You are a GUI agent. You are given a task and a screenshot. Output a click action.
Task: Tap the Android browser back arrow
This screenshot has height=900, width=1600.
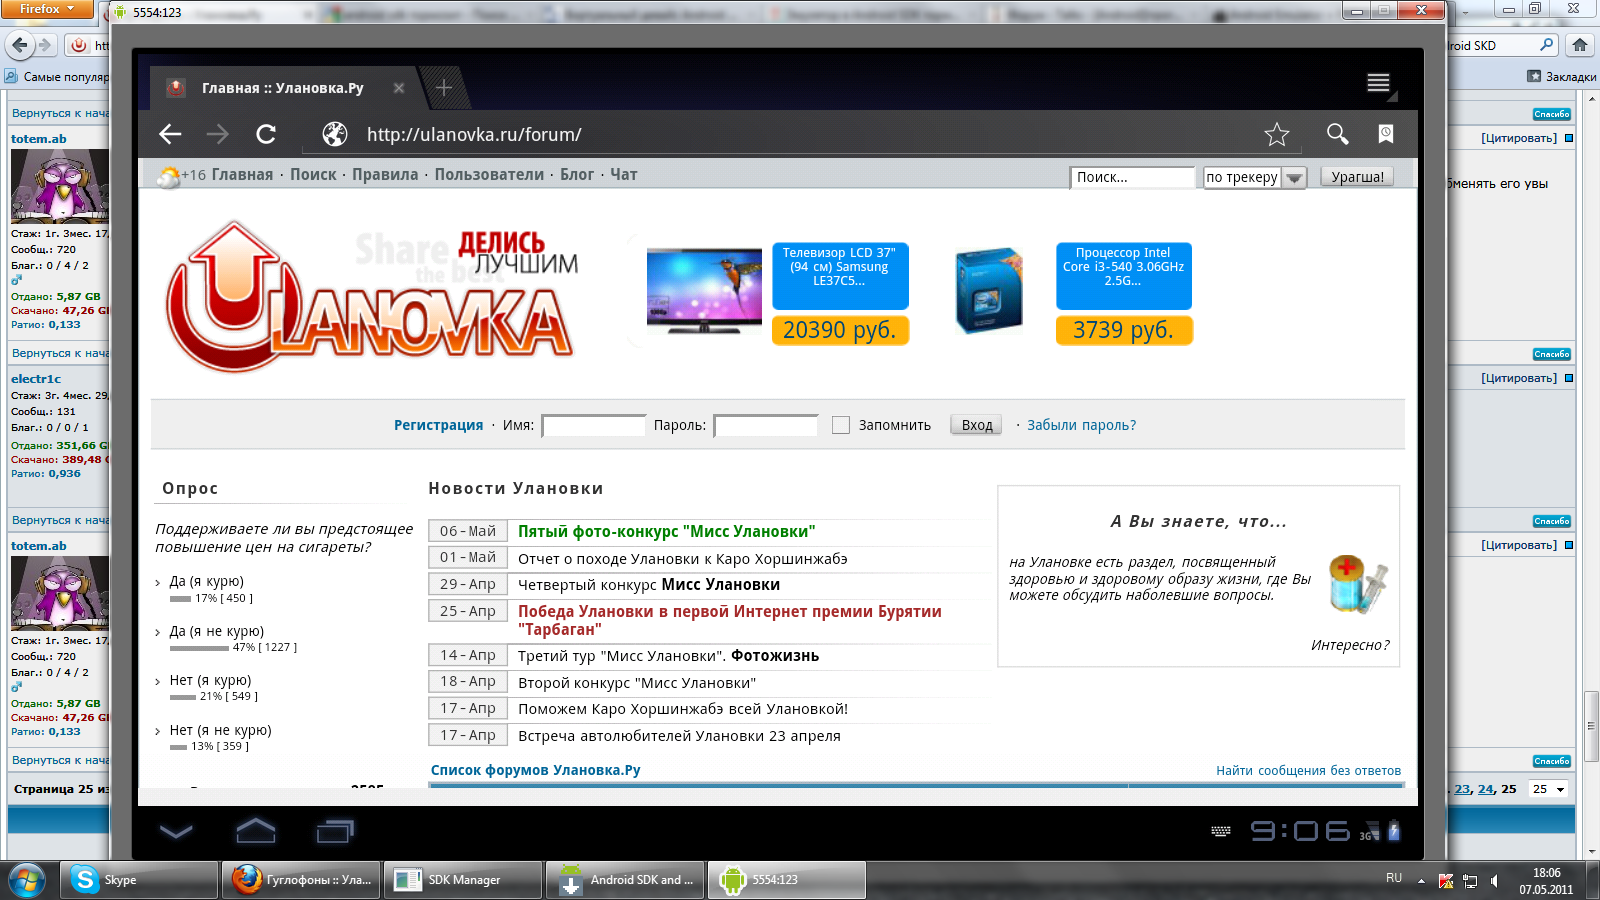tap(171, 134)
